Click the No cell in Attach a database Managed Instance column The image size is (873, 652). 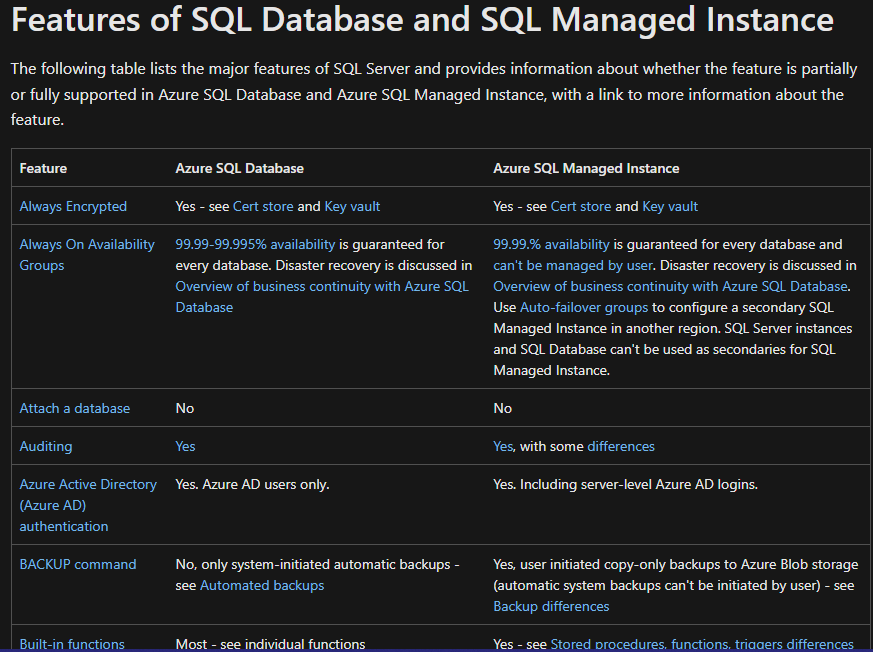502,408
